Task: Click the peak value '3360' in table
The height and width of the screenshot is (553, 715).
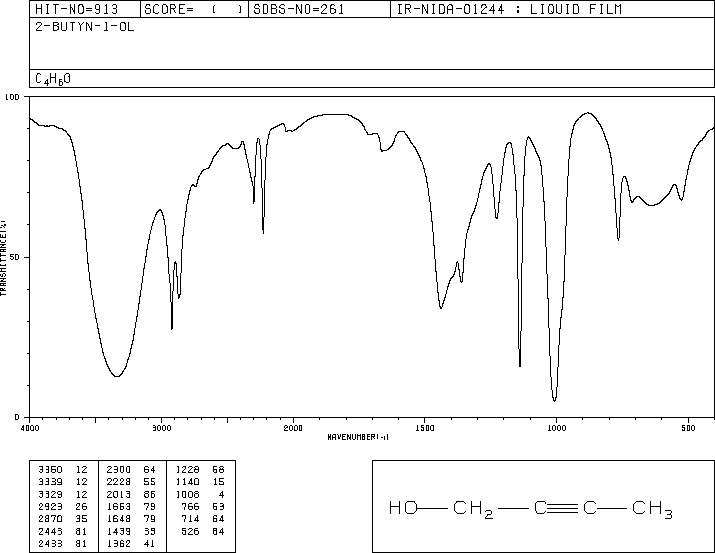Action: pyautogui.click(x=51, y=470)
